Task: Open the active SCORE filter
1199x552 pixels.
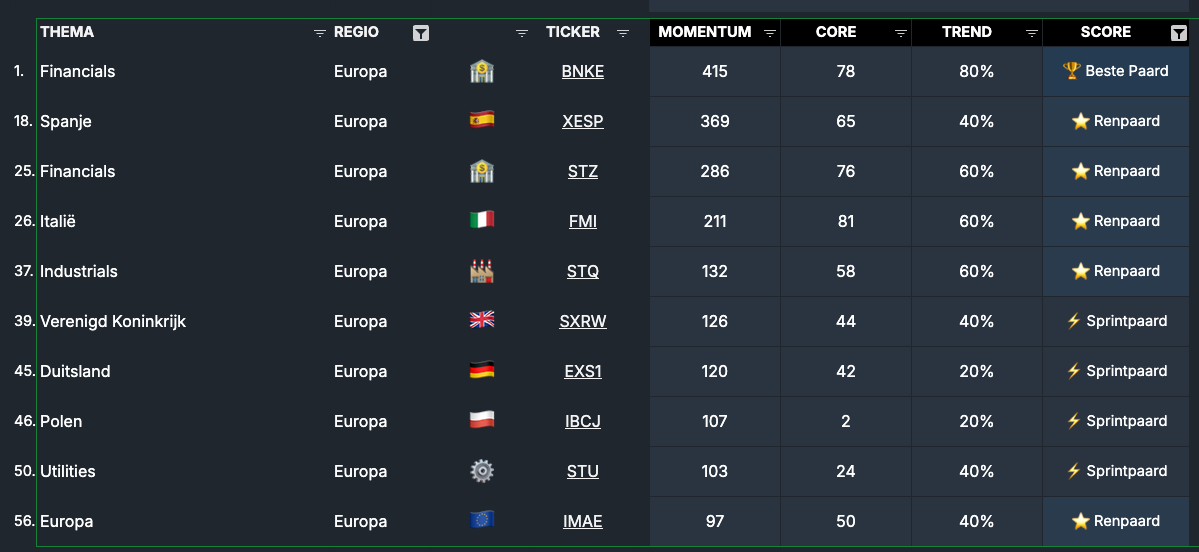Action: [1178, 33]
